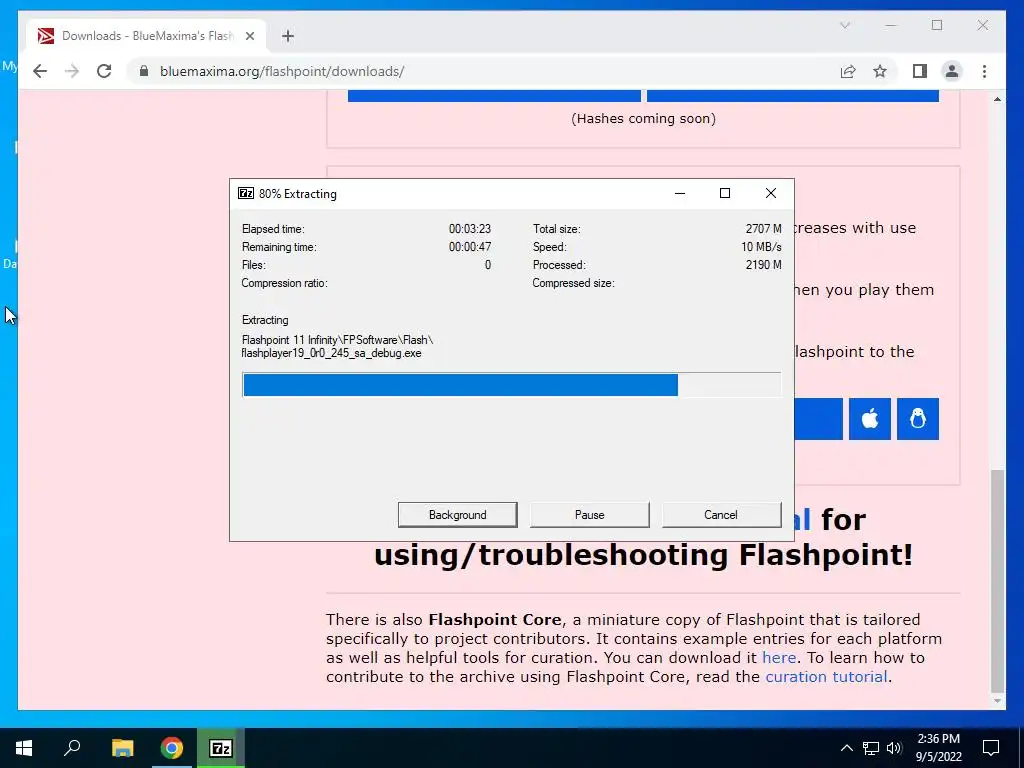
Task: Switch to Chrome on the taskbar
Action: (172, 748)
